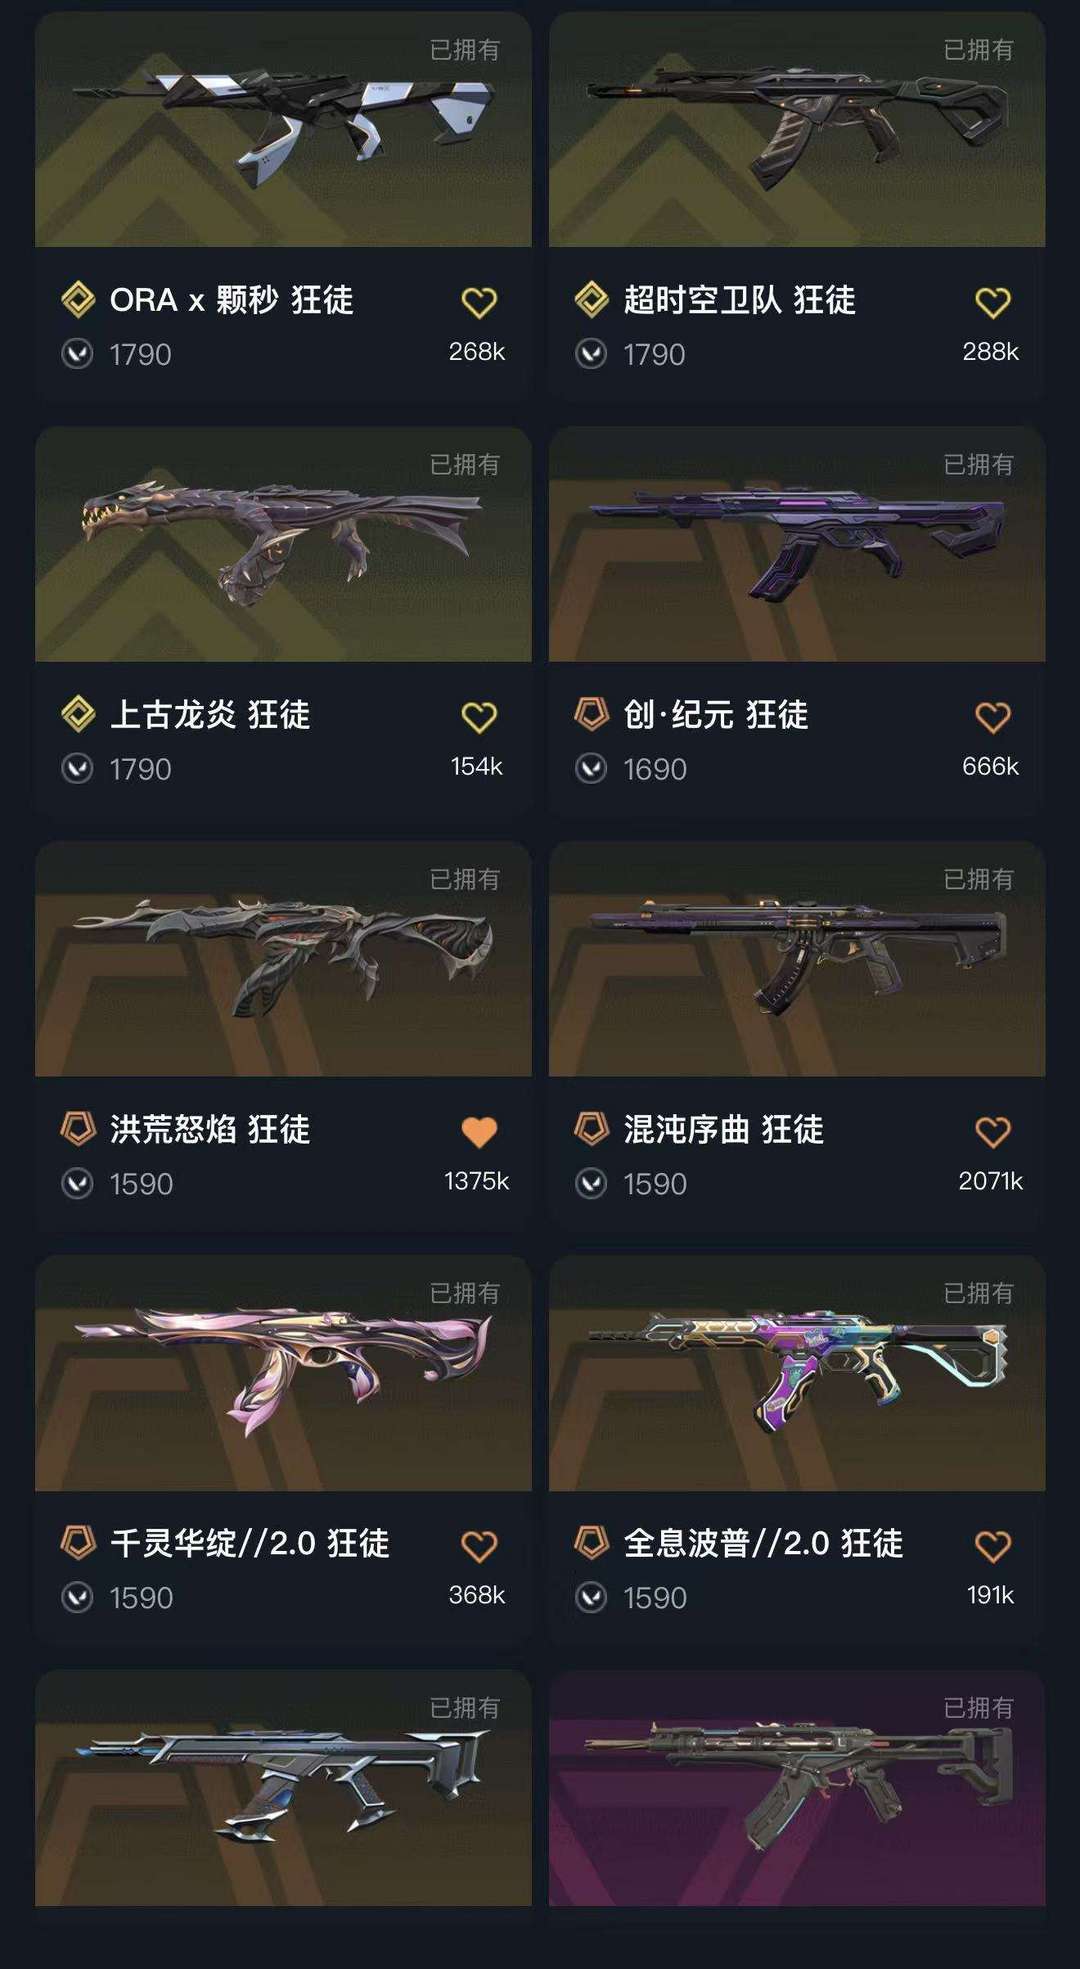Select the silver-blue weapon card beside the purple one

click(283, 1788)
